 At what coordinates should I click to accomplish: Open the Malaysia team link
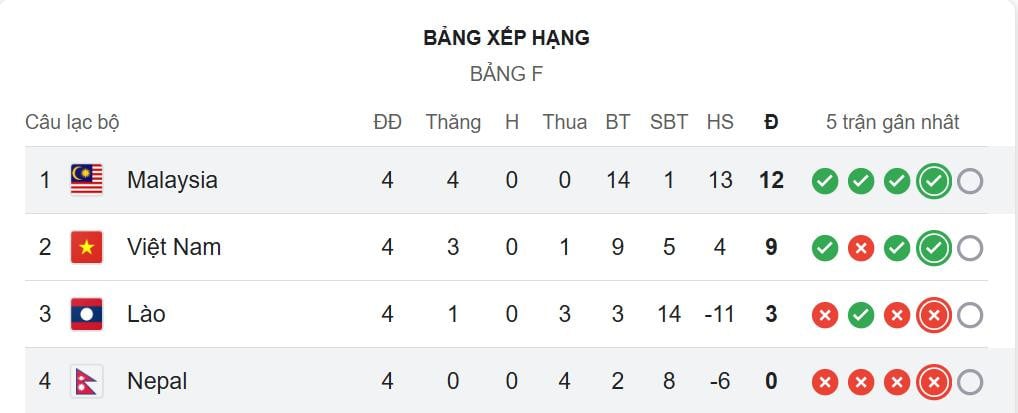[x=172, y=180]
